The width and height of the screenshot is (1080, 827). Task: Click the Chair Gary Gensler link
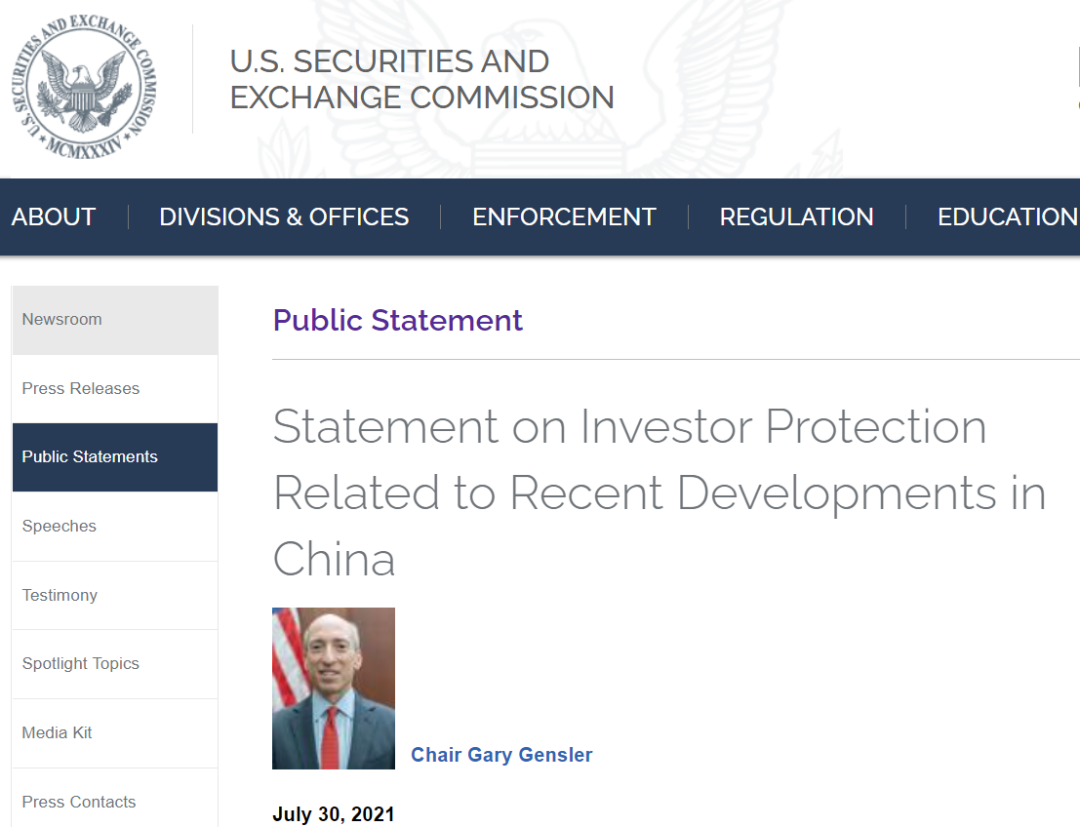[x=501, y=755]
